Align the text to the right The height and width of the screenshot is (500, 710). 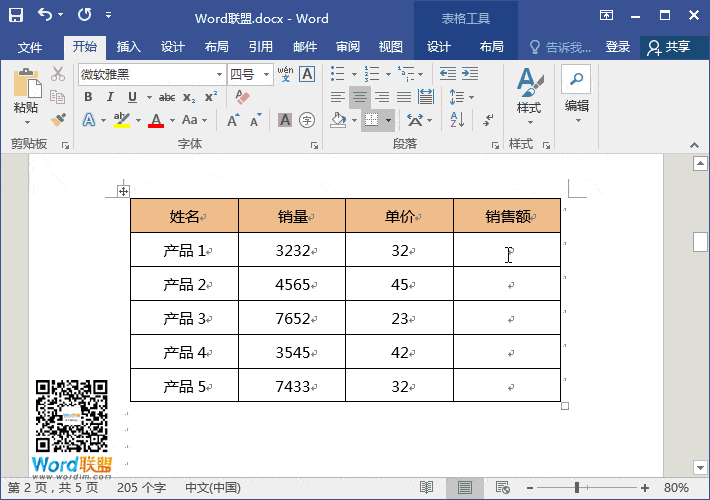(x=382, y=97)
